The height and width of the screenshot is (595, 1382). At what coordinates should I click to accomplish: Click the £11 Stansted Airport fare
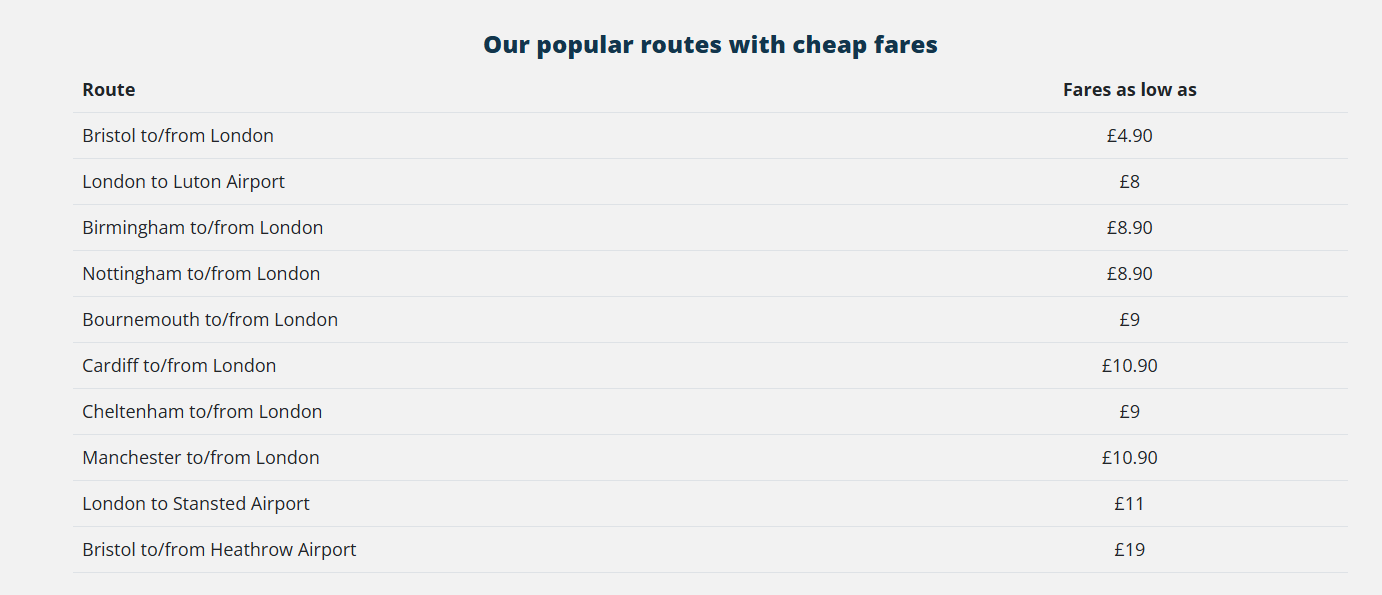[x=1129, y=504]
